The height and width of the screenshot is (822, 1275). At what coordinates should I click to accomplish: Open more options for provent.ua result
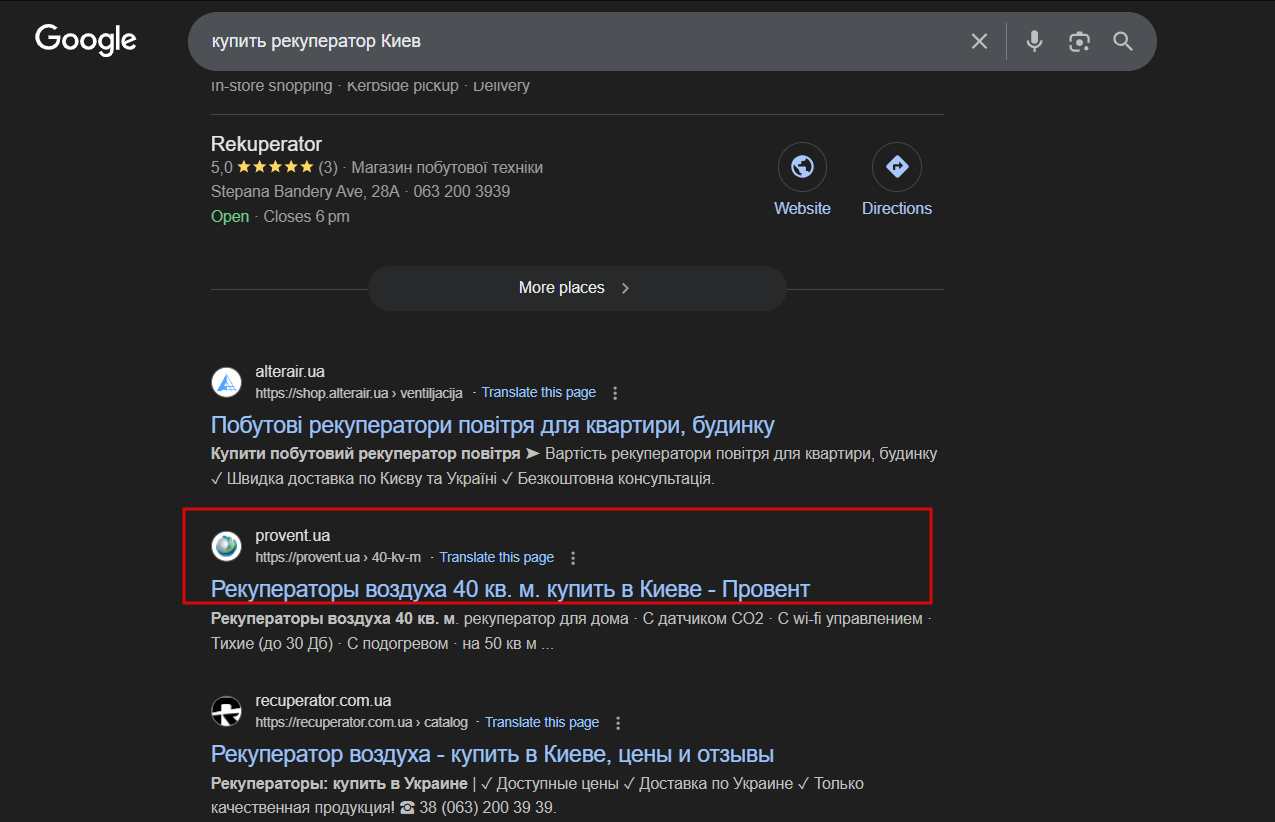pyautogui.click(x=573, y=558)
